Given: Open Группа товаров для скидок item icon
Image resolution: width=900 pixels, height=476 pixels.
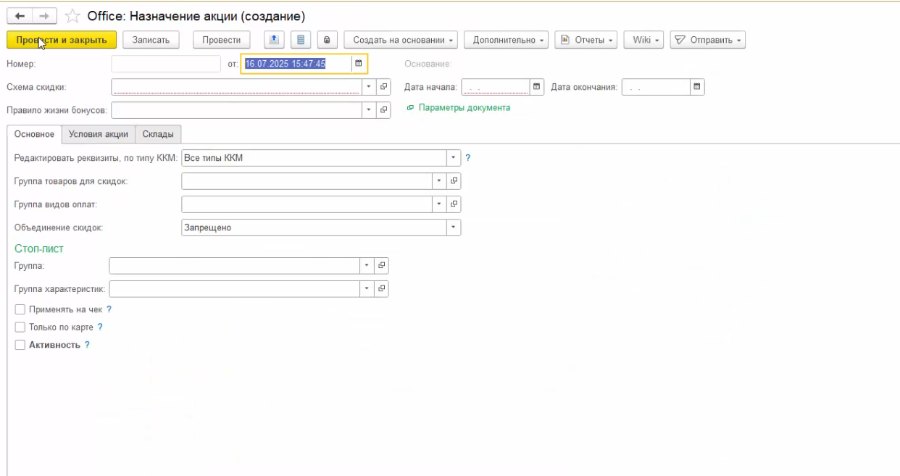Looking at the screenshot, I should tap(453, 181).
